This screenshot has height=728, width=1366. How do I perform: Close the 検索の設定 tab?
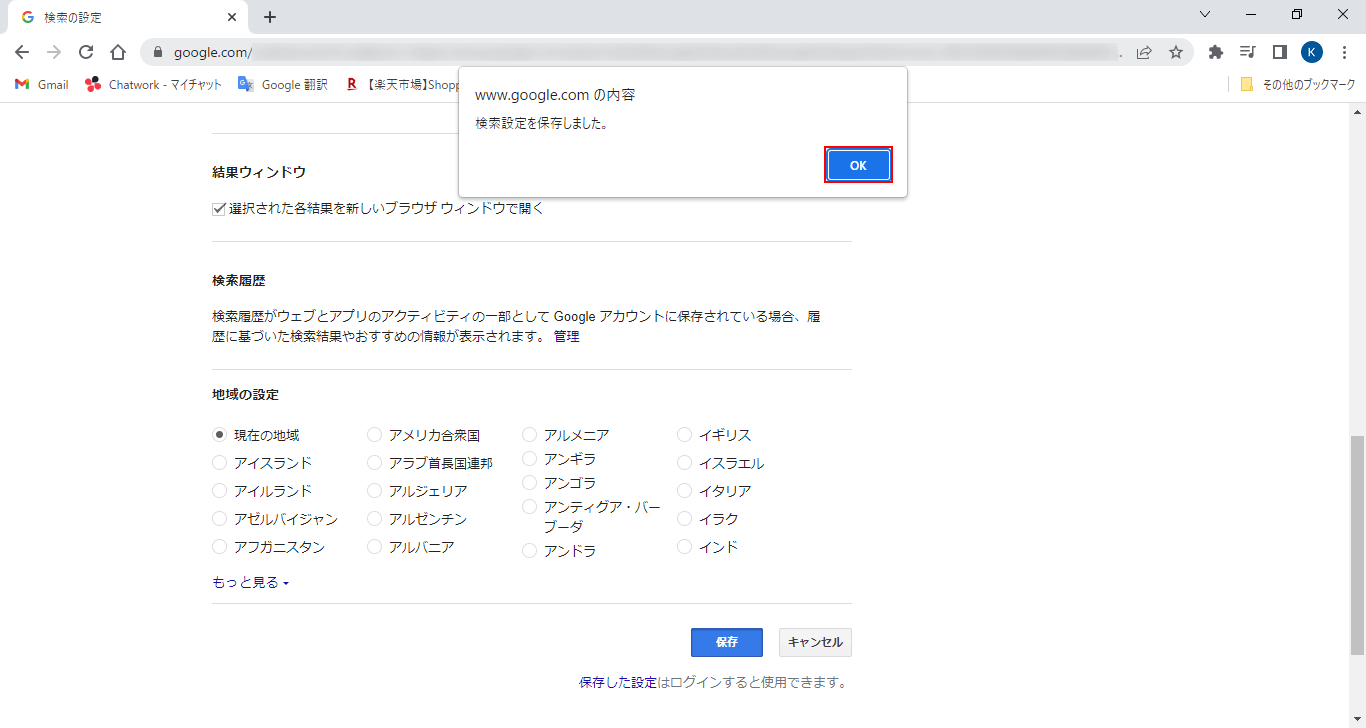point(232,17)
